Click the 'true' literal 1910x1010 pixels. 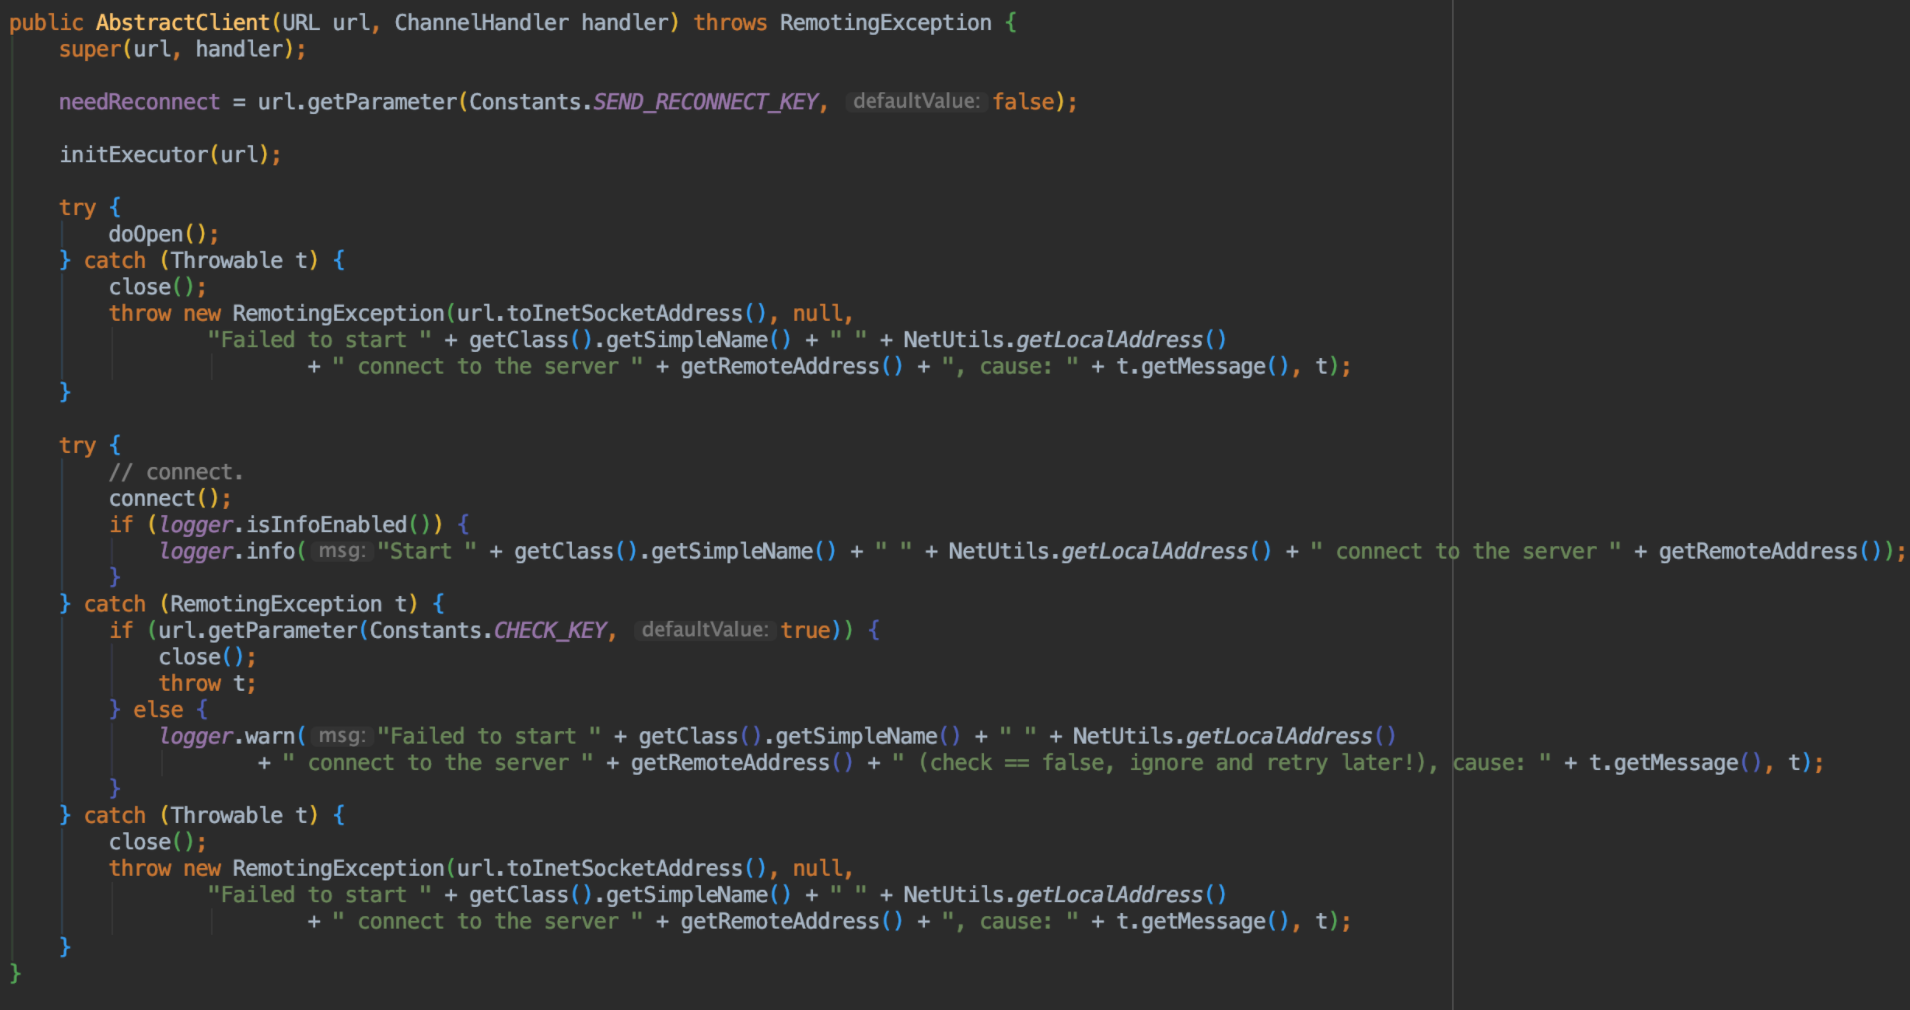pos(806,631)
